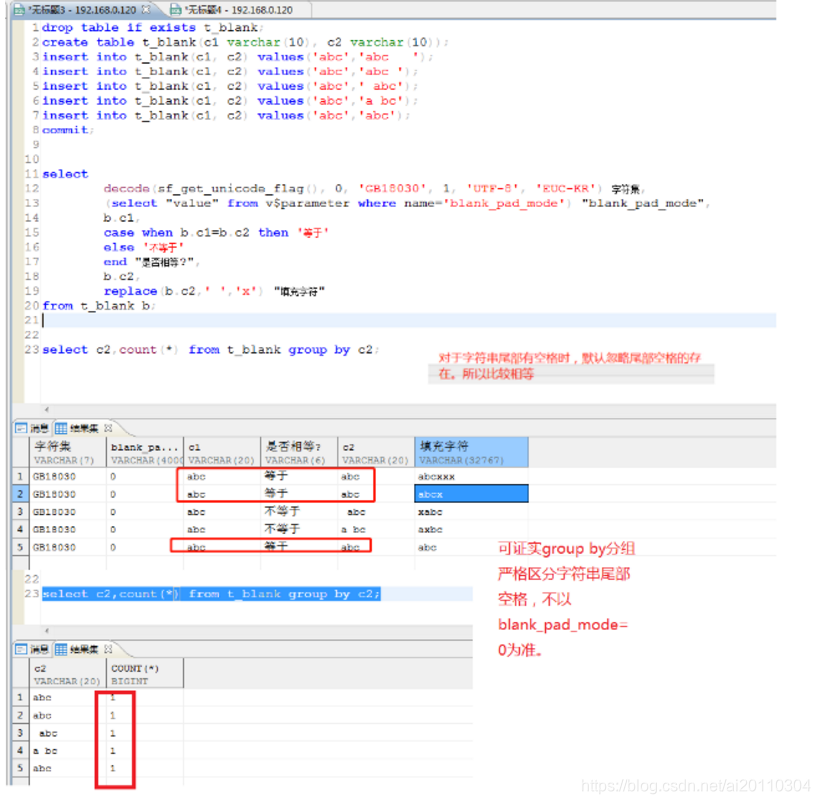Click the 'abcxxx' cell in 填充字符 column

pyautogui.click(x=472, y=477)
